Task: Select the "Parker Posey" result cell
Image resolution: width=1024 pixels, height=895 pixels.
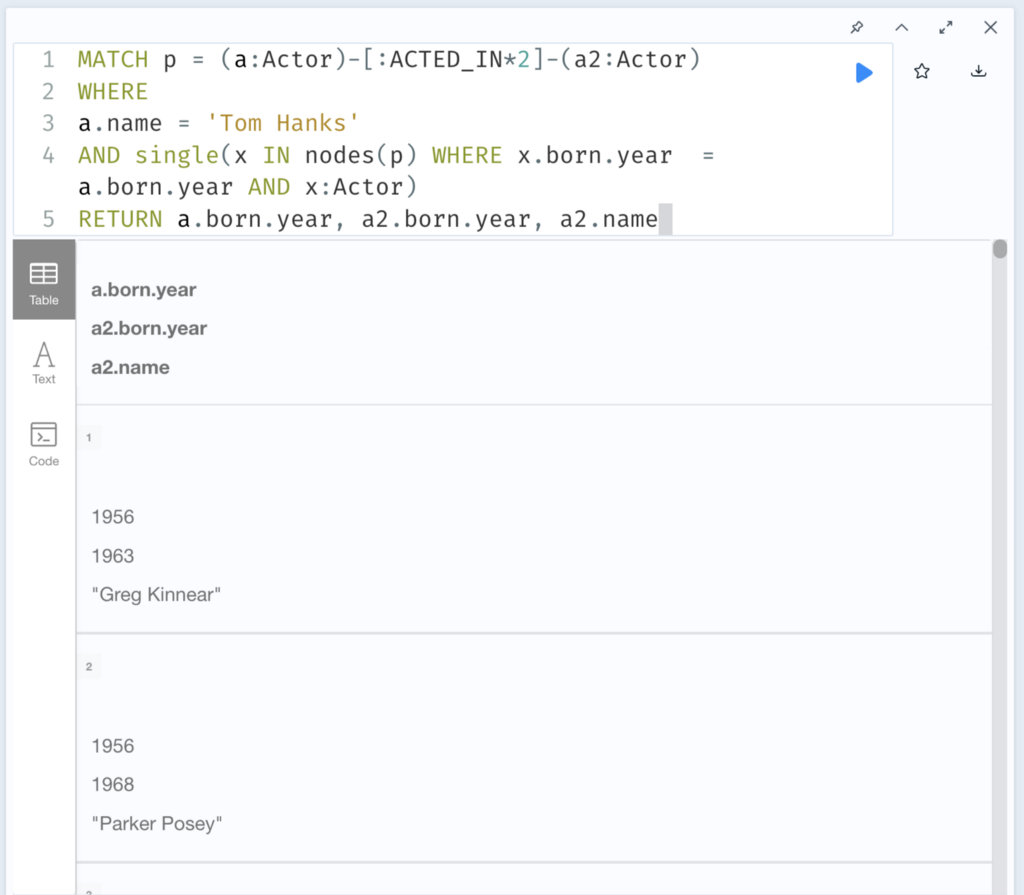Action: (x=157, y=823)
